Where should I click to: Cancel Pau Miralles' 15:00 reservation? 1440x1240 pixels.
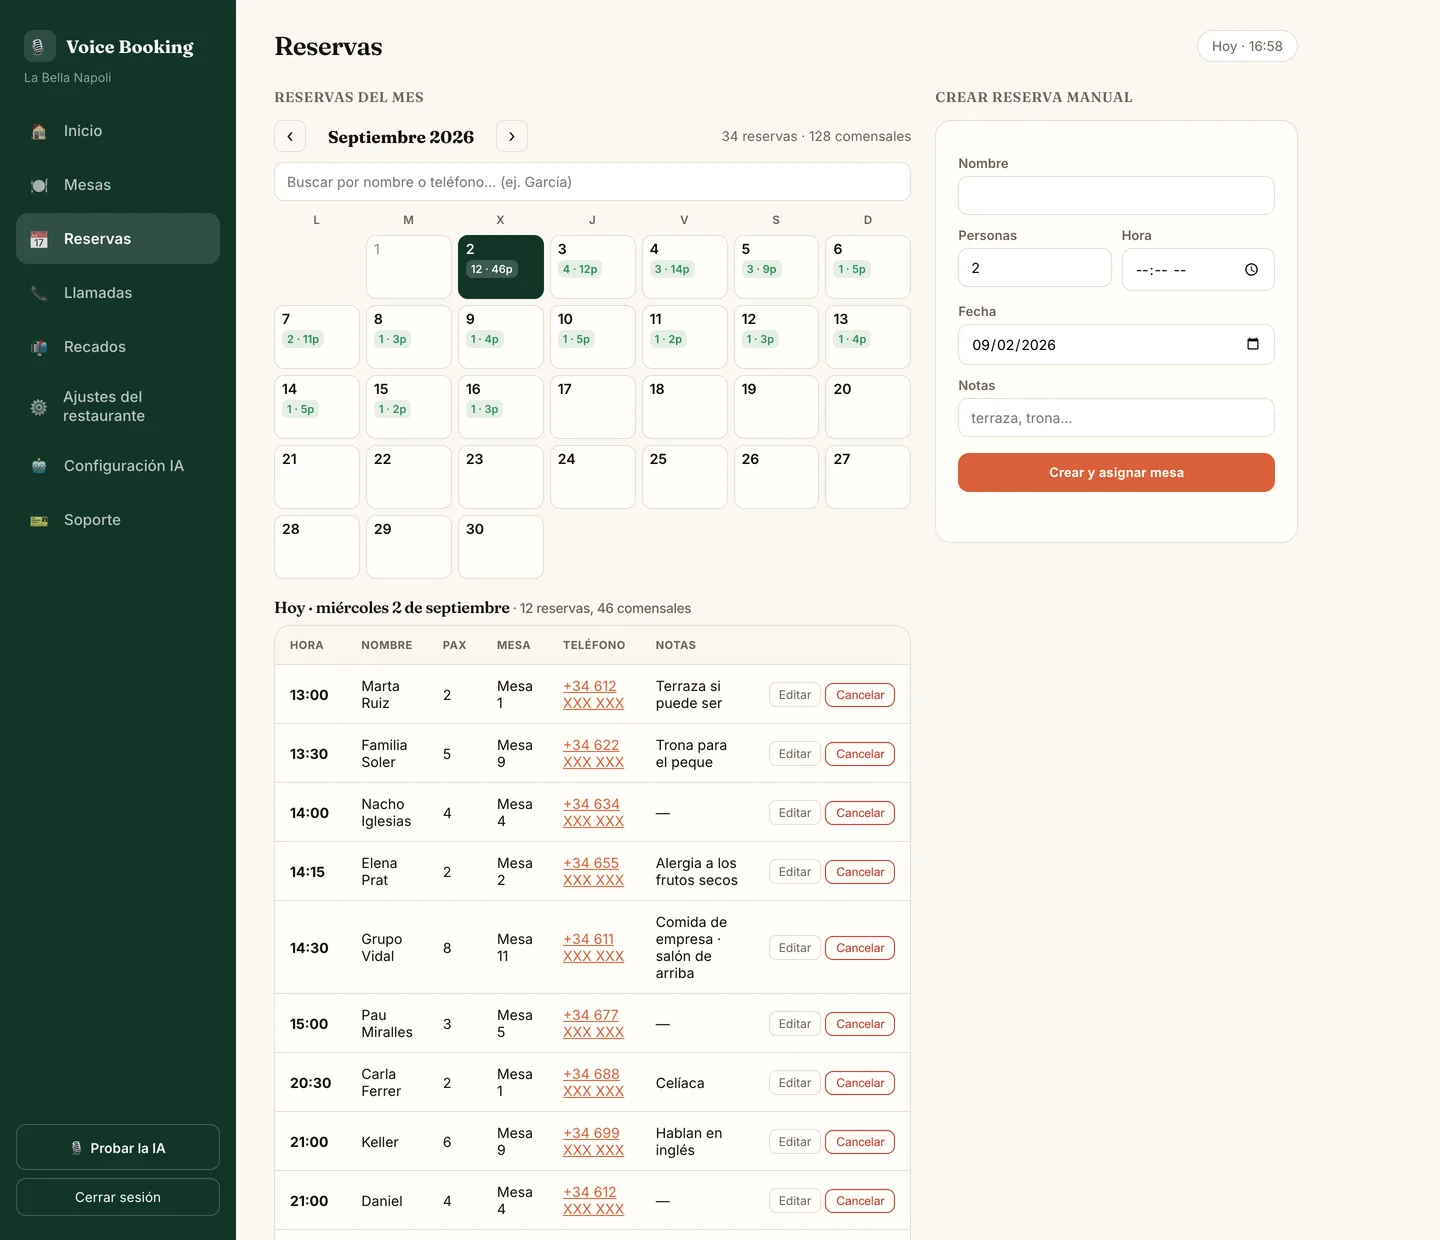(860, 1024)
